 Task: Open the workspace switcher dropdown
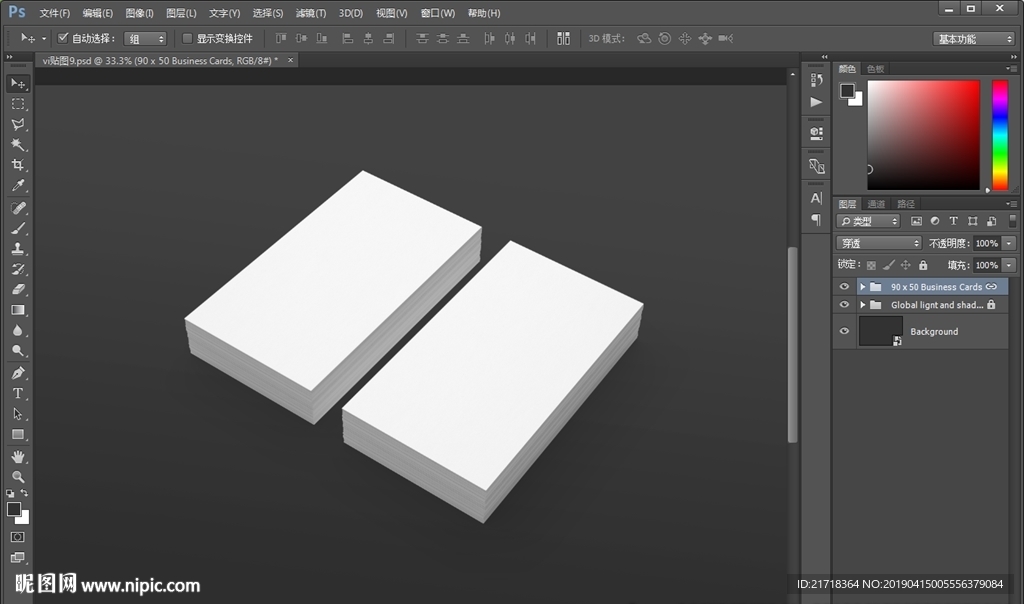[974, 39]
